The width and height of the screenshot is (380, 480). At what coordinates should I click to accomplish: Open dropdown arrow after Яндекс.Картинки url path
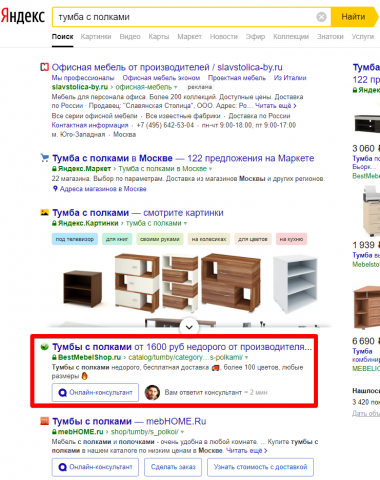(185, 223)
